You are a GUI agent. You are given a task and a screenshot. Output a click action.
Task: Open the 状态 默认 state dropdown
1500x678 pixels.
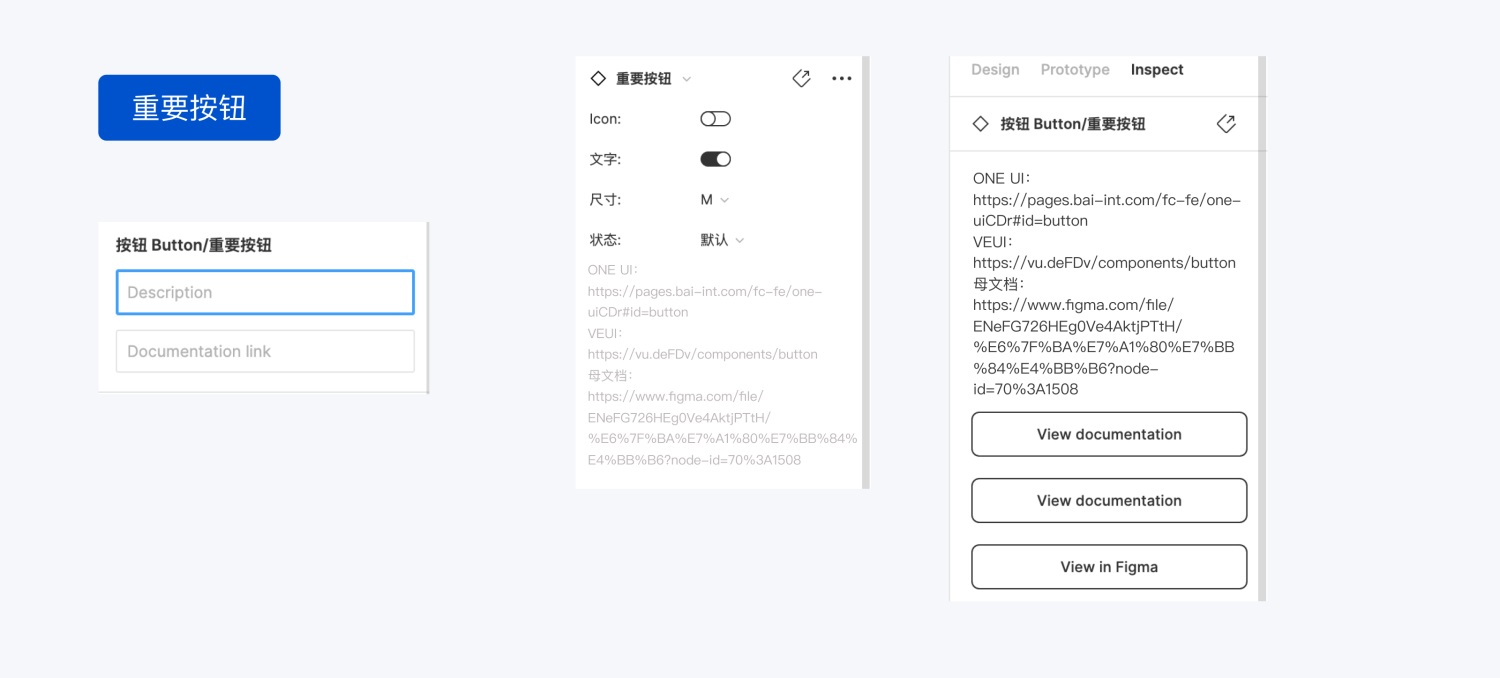[722, 240]
